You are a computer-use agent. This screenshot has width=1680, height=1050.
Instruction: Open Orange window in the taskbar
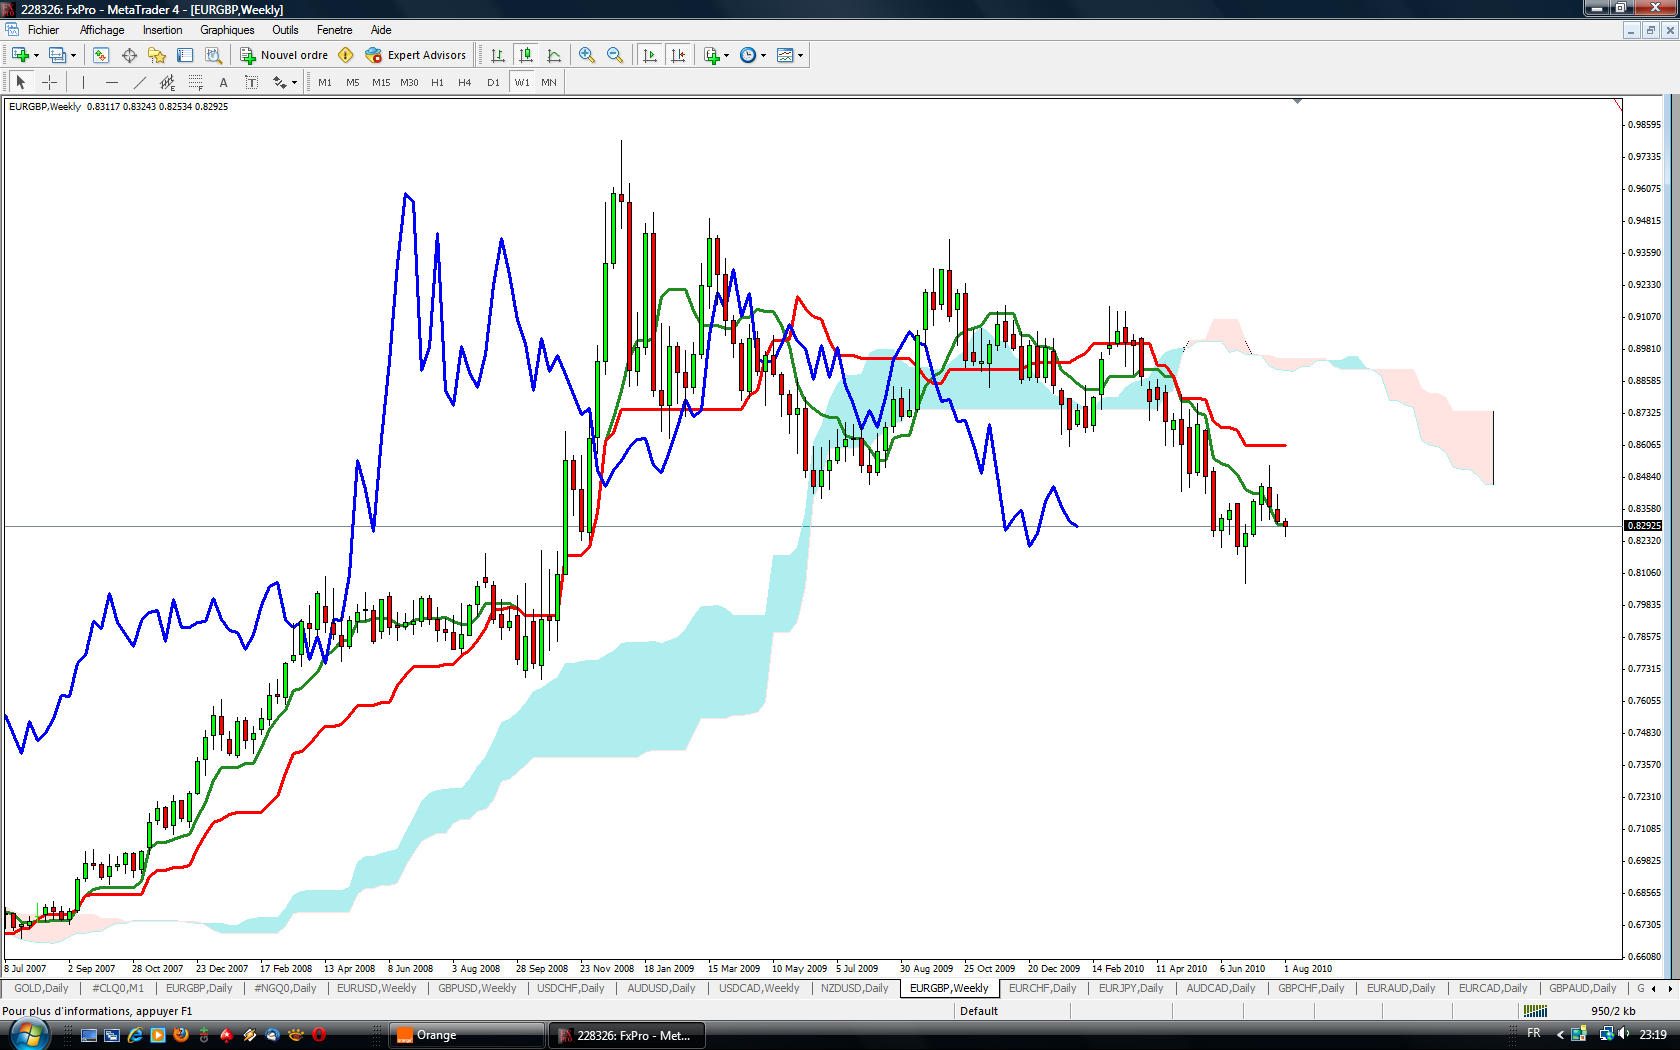coord(466,1035)
